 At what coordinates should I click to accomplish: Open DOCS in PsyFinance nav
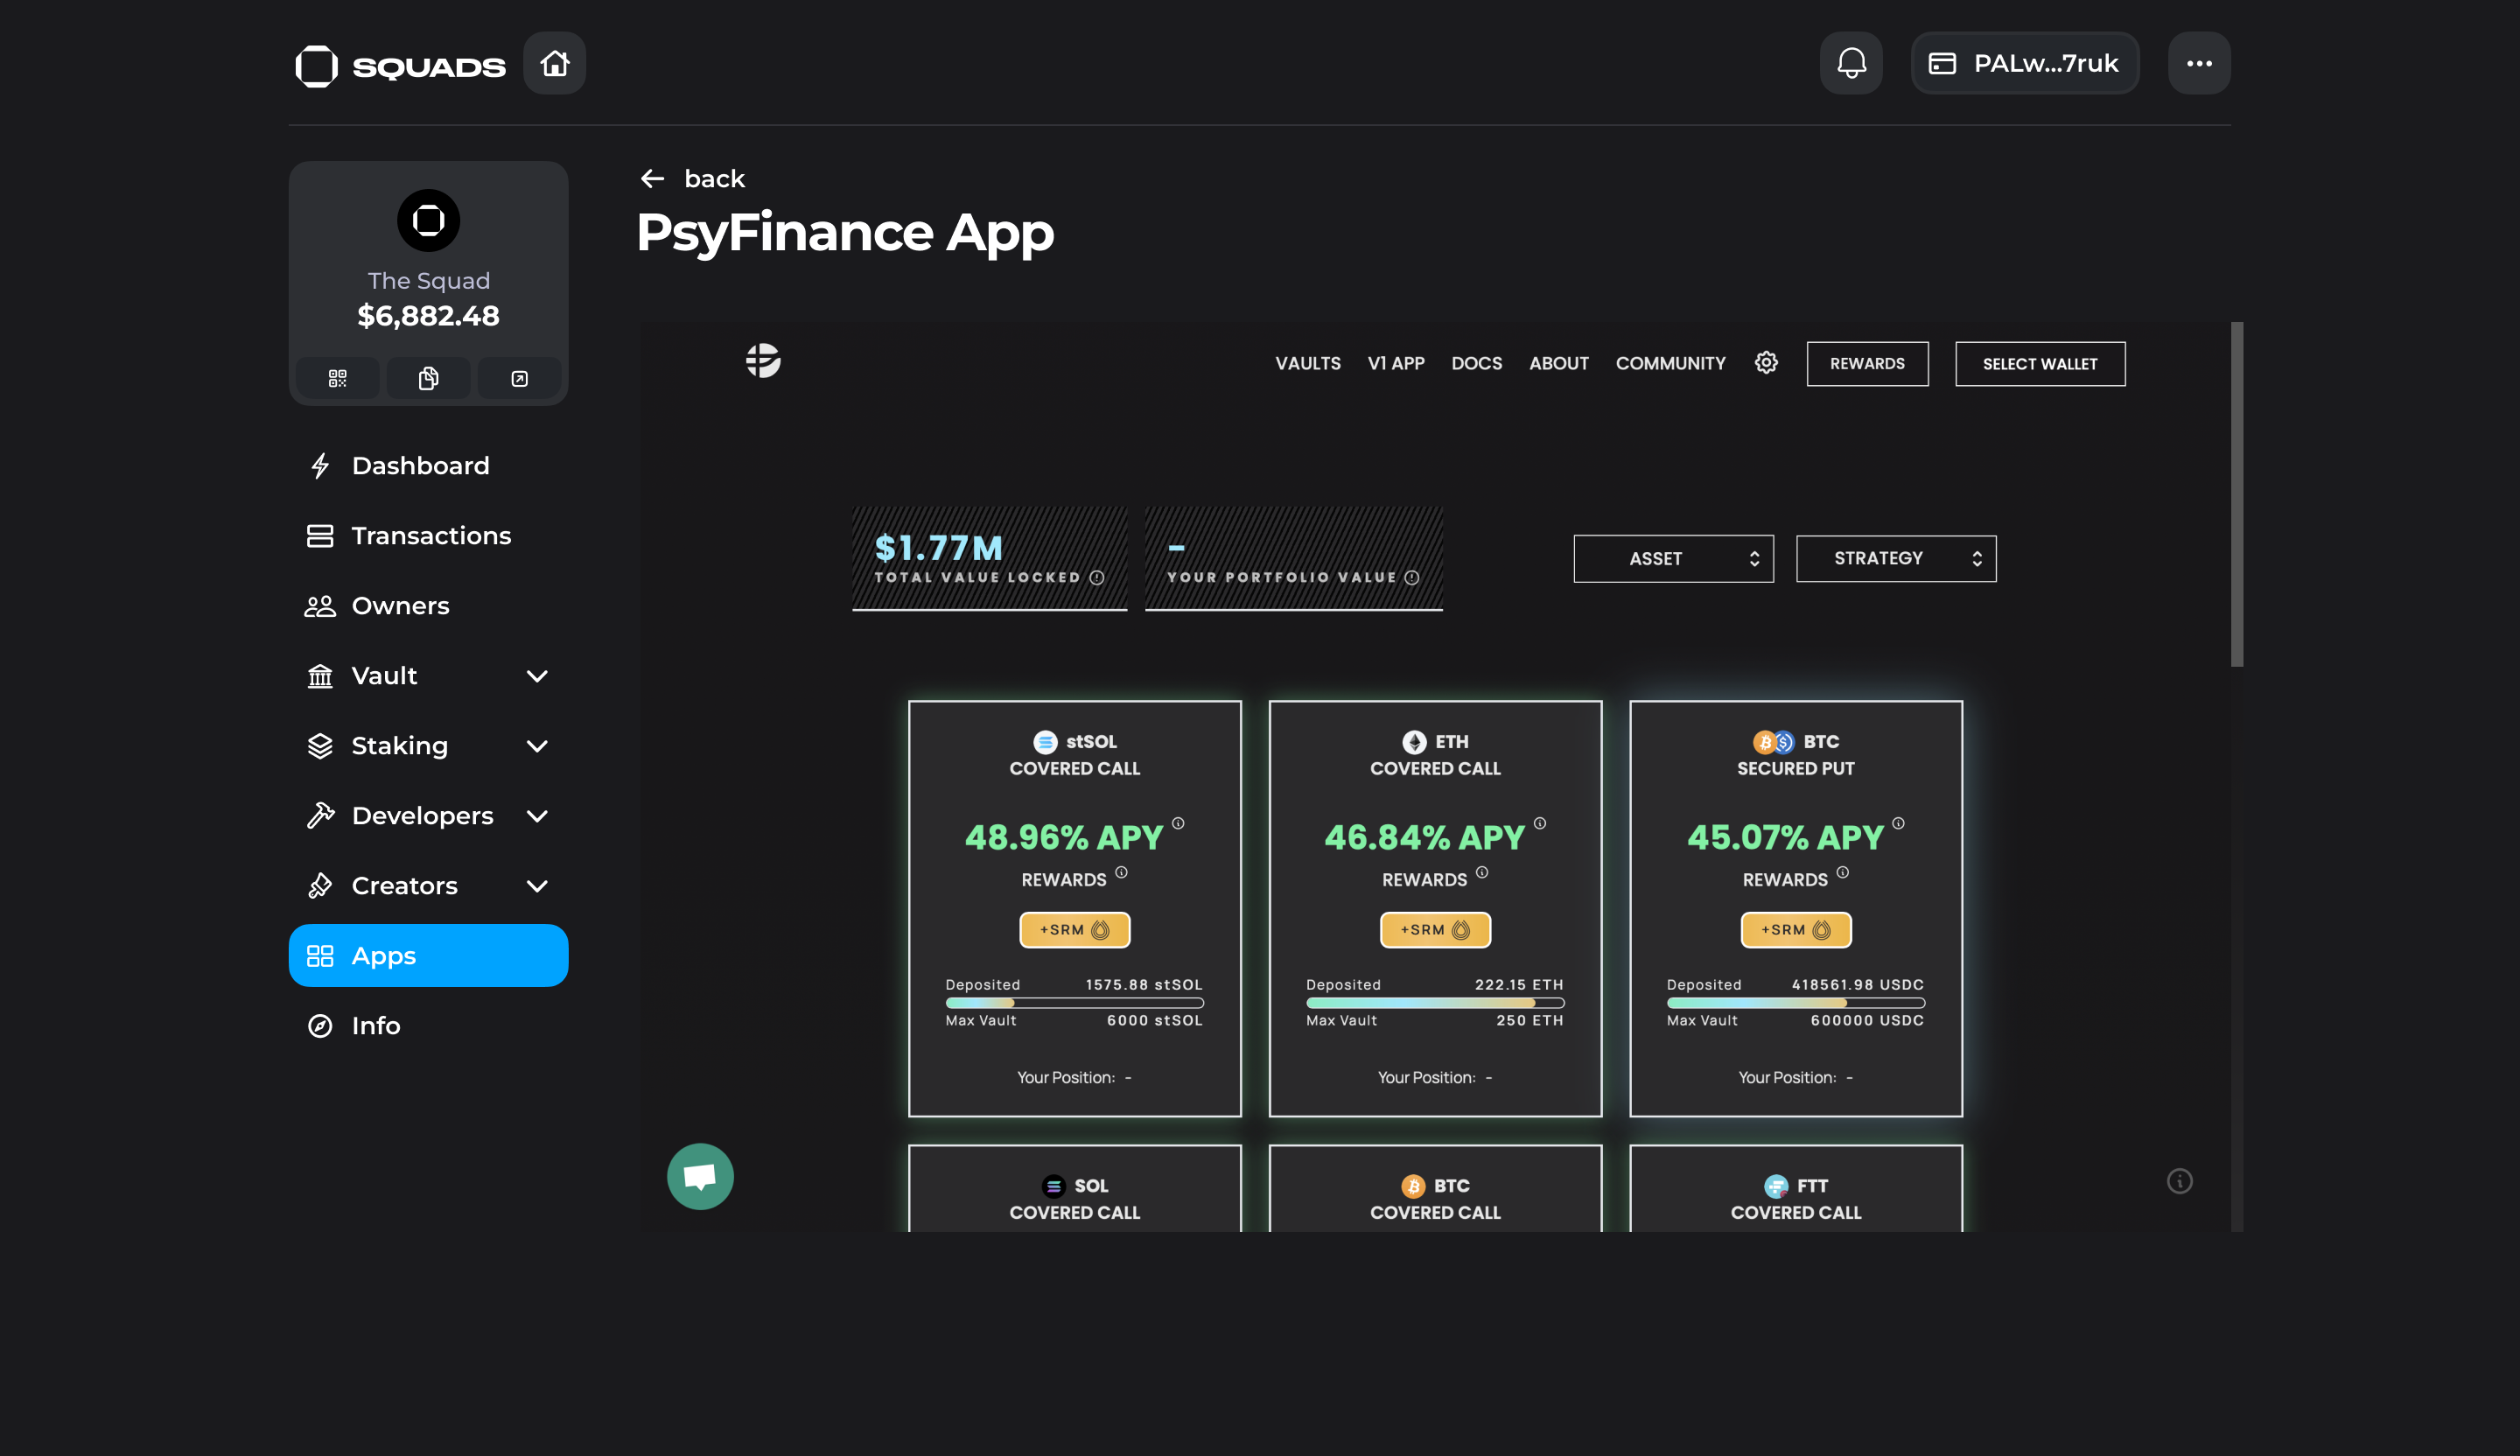click(x=1476, y=364)
